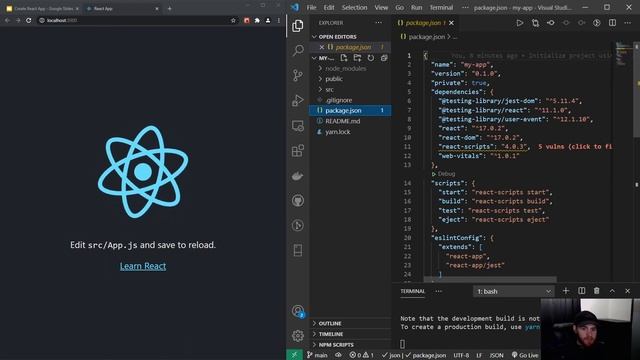
Task: Open .gitignore in the file tree
Action: click(x=338, y=100)
